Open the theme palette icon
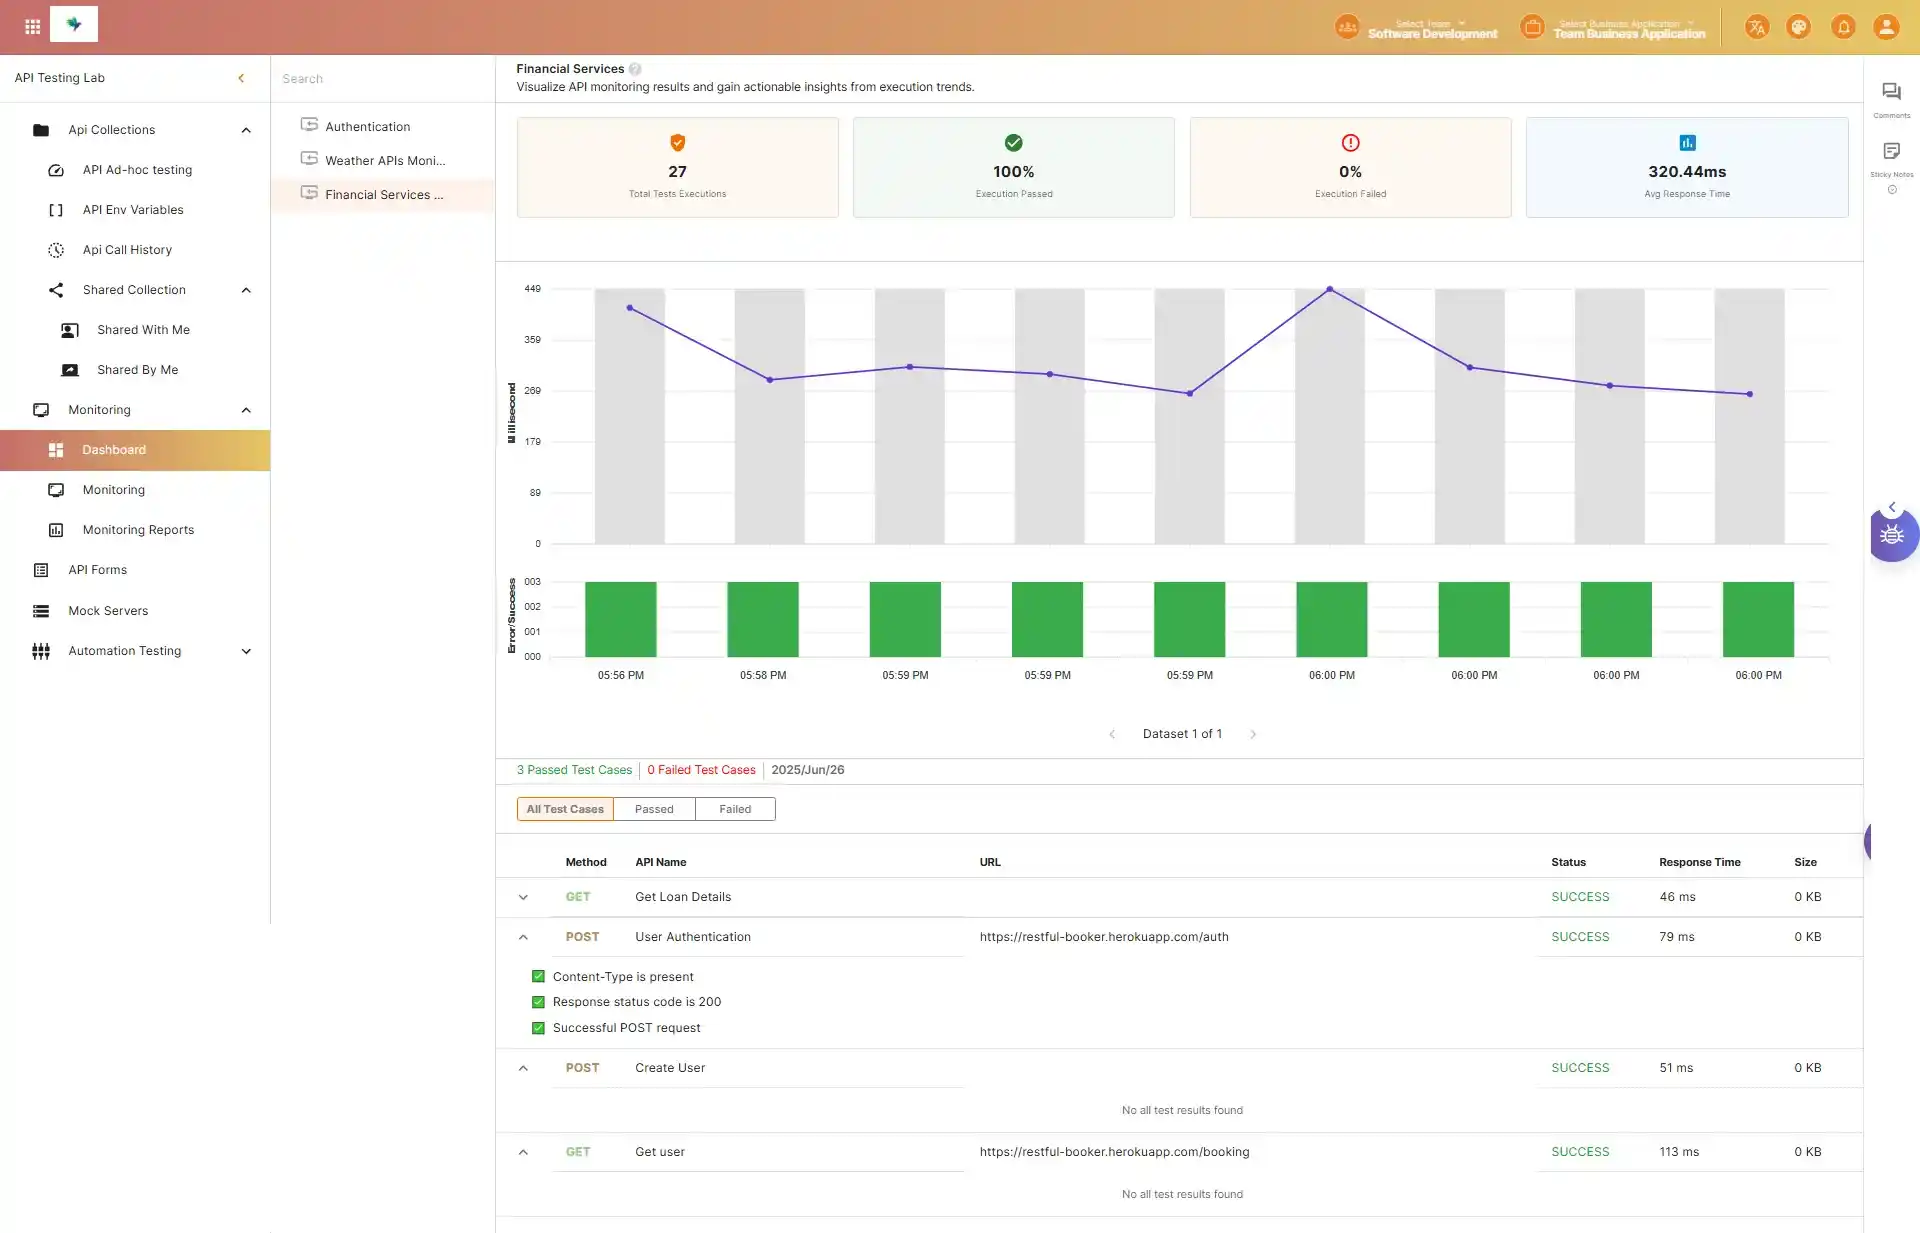Image resolution: width=1920 pixels, height=1233 pixels. point(1799,27)
